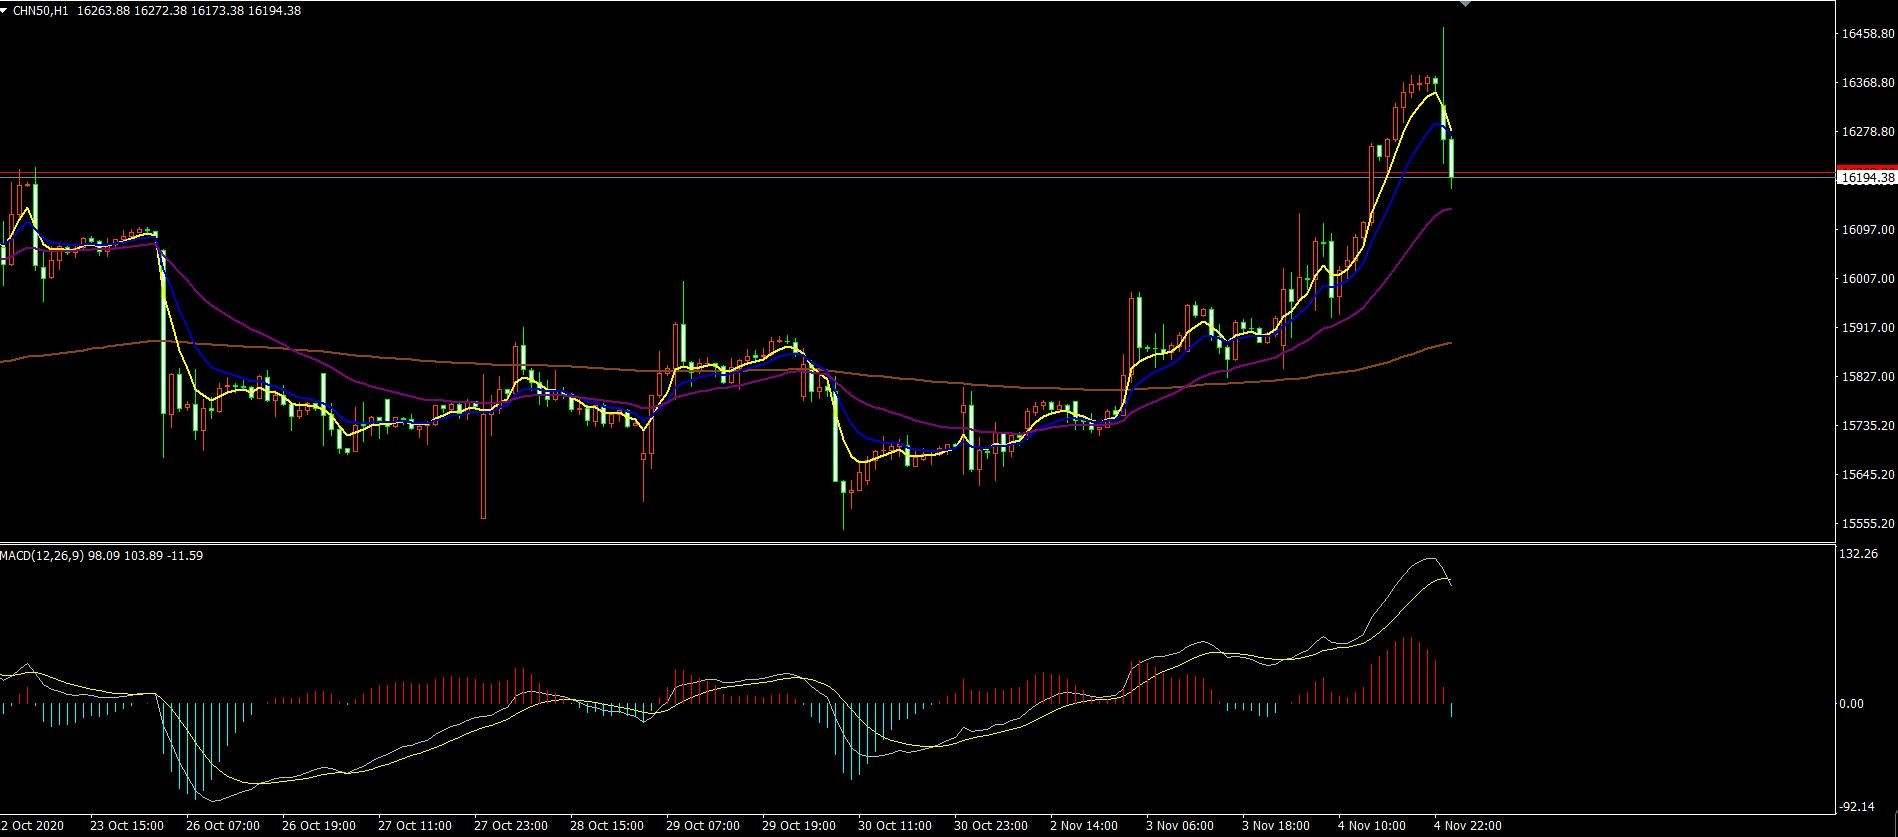Click the 29 Oct 07:00 time label
Screen dimensions: 1898x837
click(x=704, y=826)
